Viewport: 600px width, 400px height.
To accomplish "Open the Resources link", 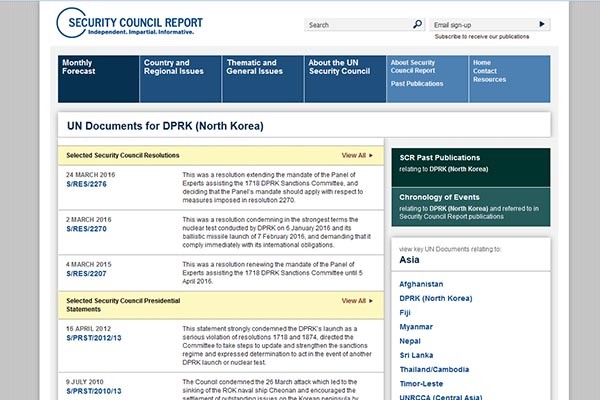I will (489, 80).
